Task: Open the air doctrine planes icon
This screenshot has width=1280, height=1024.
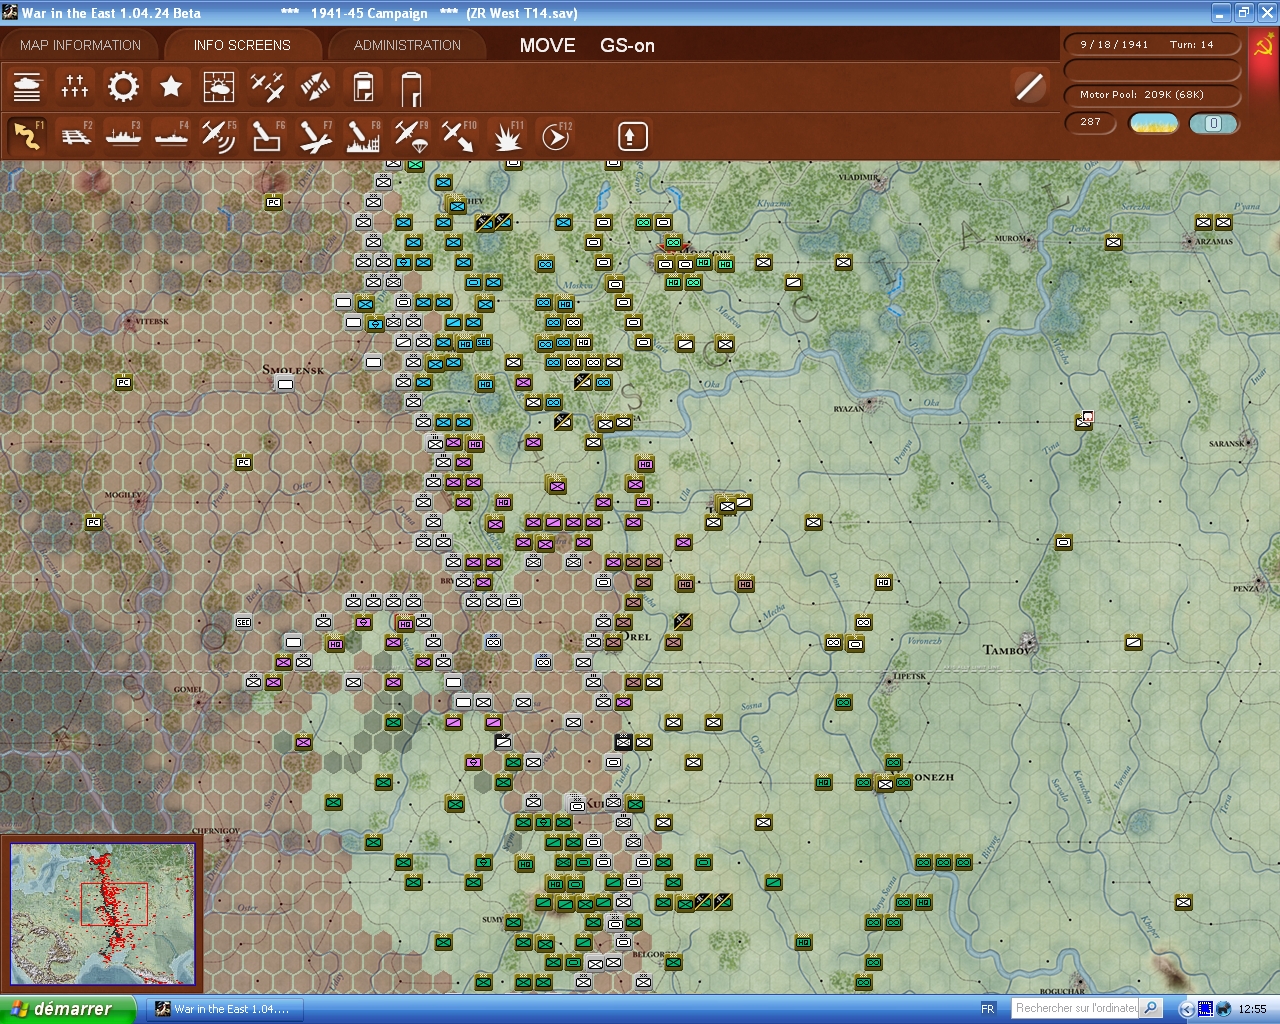Action: coord(267,87)
